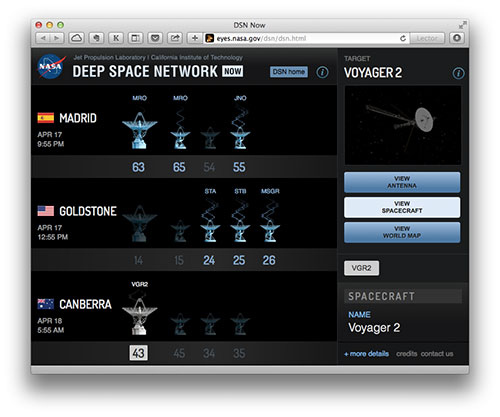Viewport: 500px width, 417px height.
Task: Click the Spain flag next to Madrid
Action: coord(46,118)
